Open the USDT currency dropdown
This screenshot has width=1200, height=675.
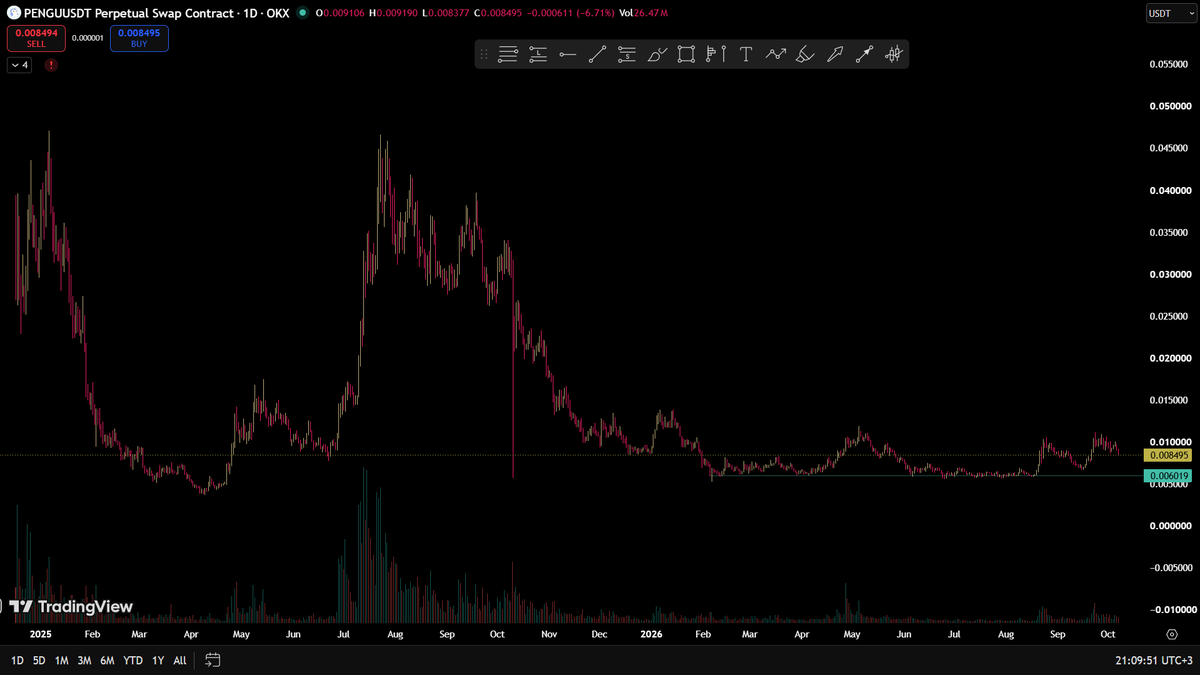click(1169, 13)
